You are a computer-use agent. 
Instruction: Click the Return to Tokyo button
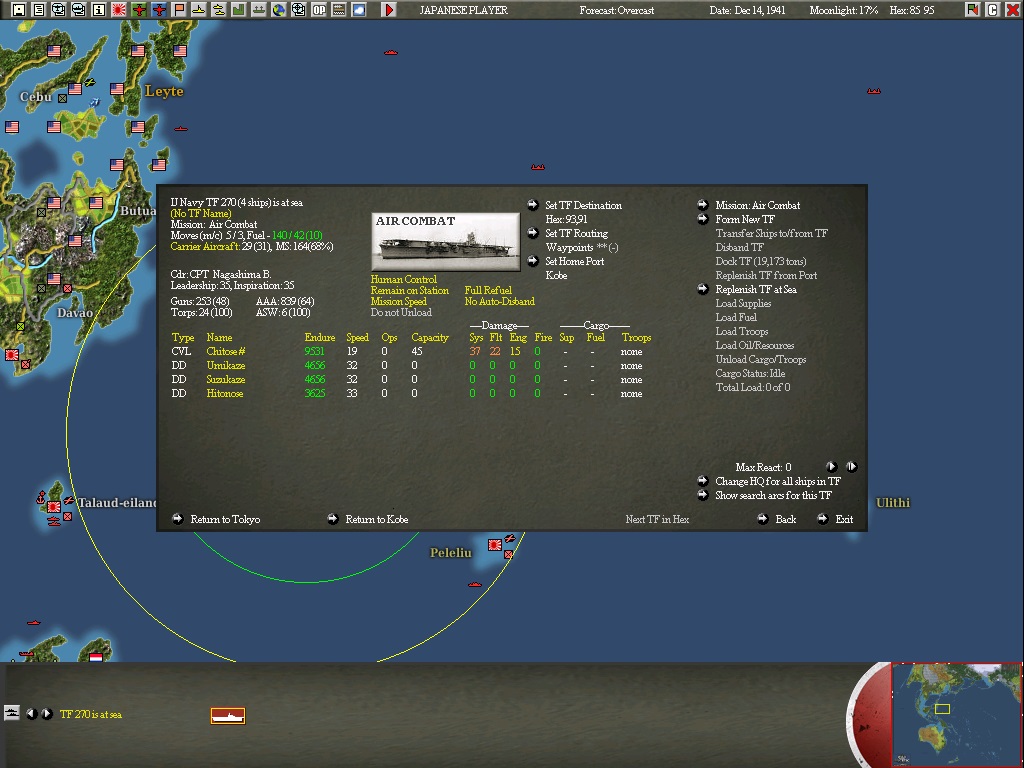[225, 520]
